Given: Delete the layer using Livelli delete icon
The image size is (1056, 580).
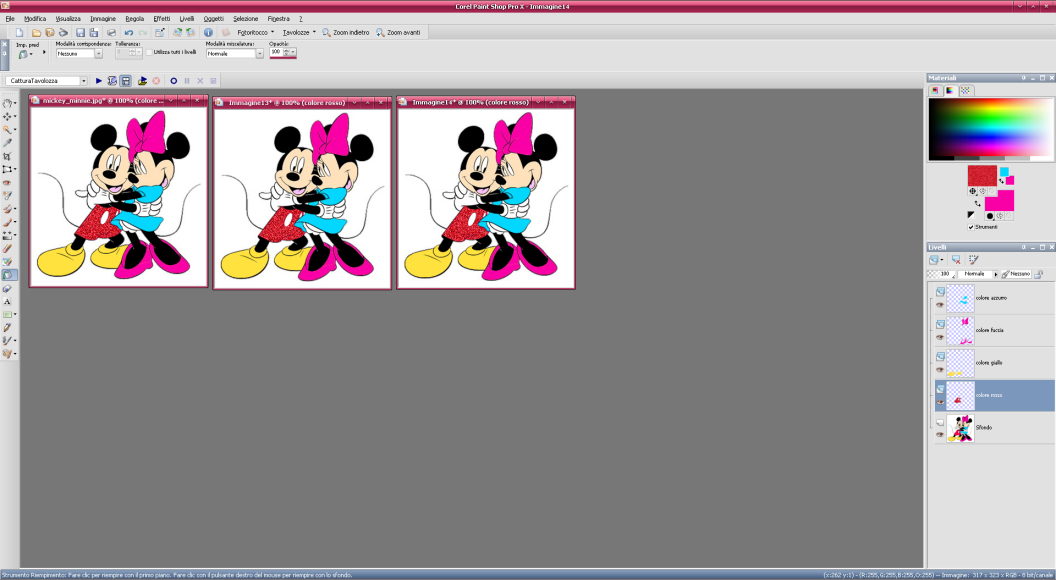Looking at the screenshot, I should click(x=956, y=259).
